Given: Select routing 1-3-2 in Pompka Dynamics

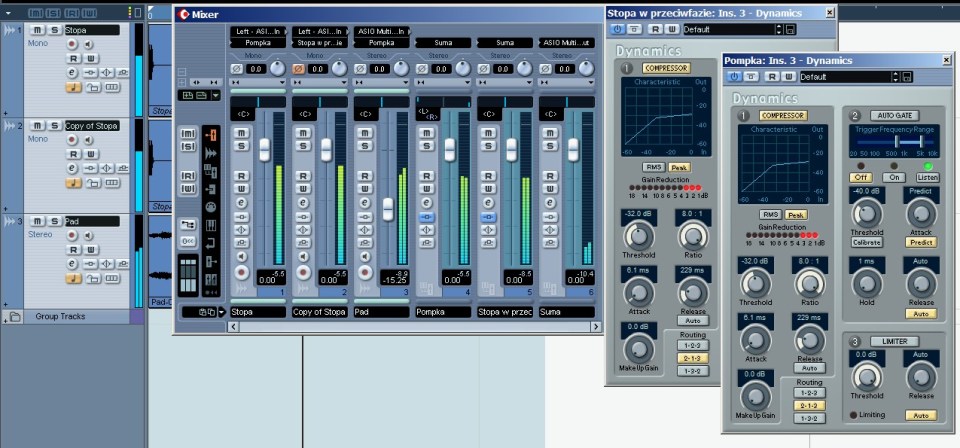Looking at the screenshot, I should tap(808, 418).
